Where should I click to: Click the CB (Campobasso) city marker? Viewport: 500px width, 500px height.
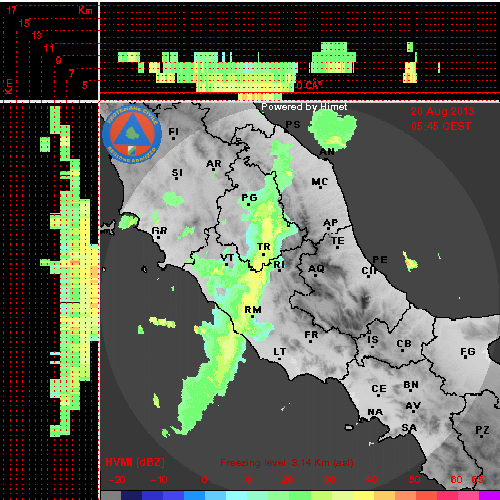[403, 350]
